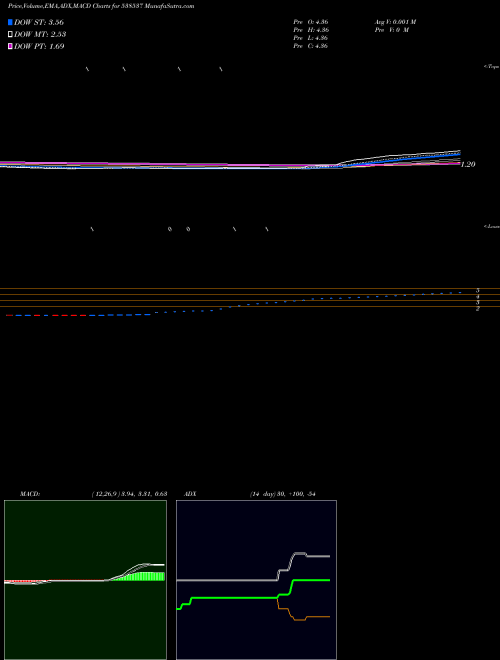Click the 'ADX' panel heading

point(190,494)
